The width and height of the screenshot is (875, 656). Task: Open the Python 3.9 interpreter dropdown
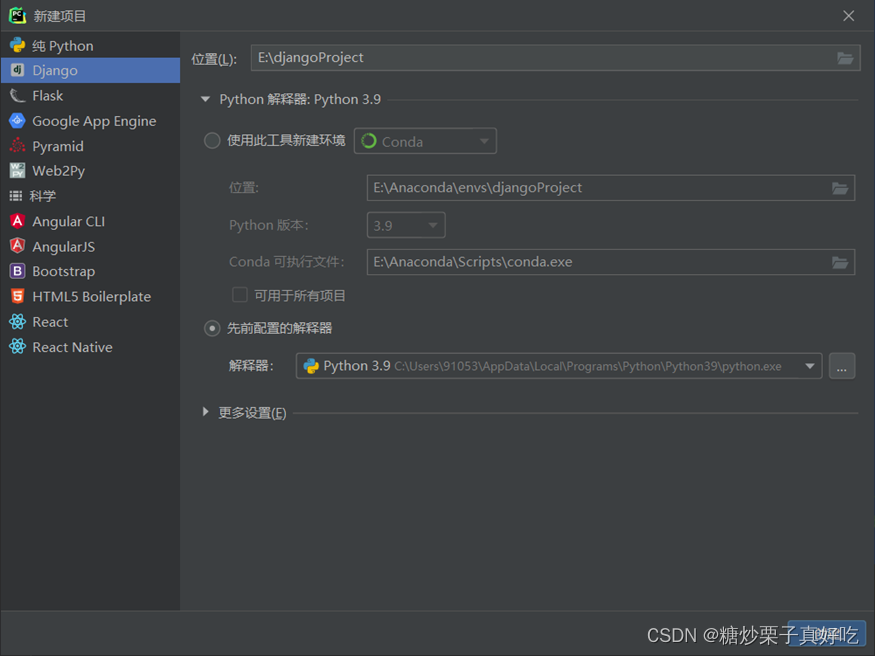(x=559, y=366)
